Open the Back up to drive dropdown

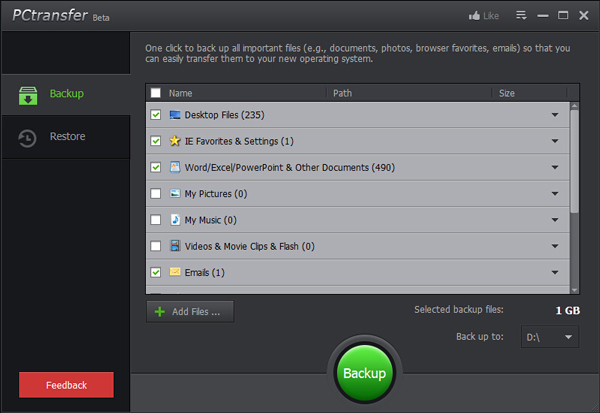coord(550,337)
